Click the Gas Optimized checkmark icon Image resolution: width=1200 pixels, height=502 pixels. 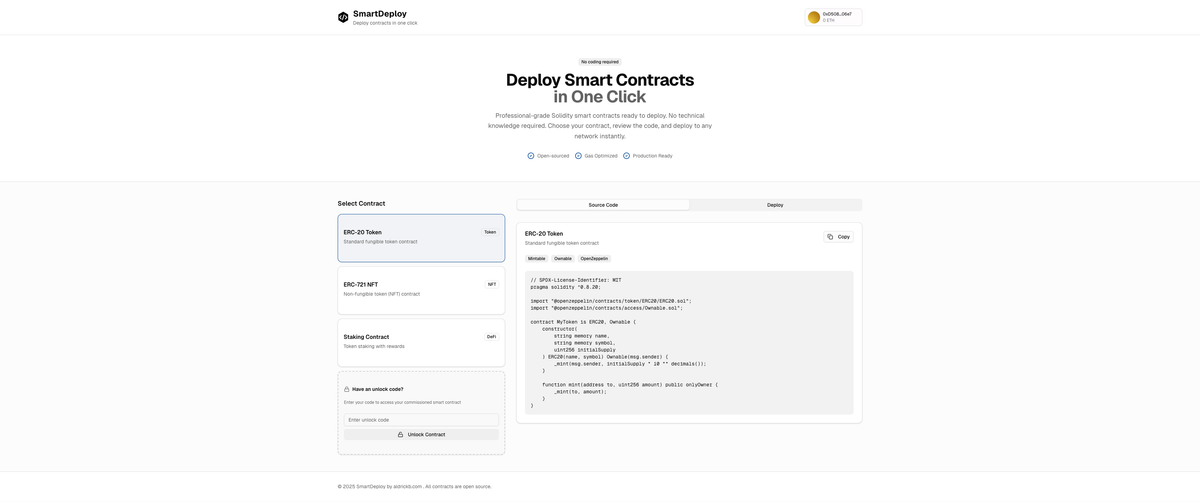click(x=578, y=156)
